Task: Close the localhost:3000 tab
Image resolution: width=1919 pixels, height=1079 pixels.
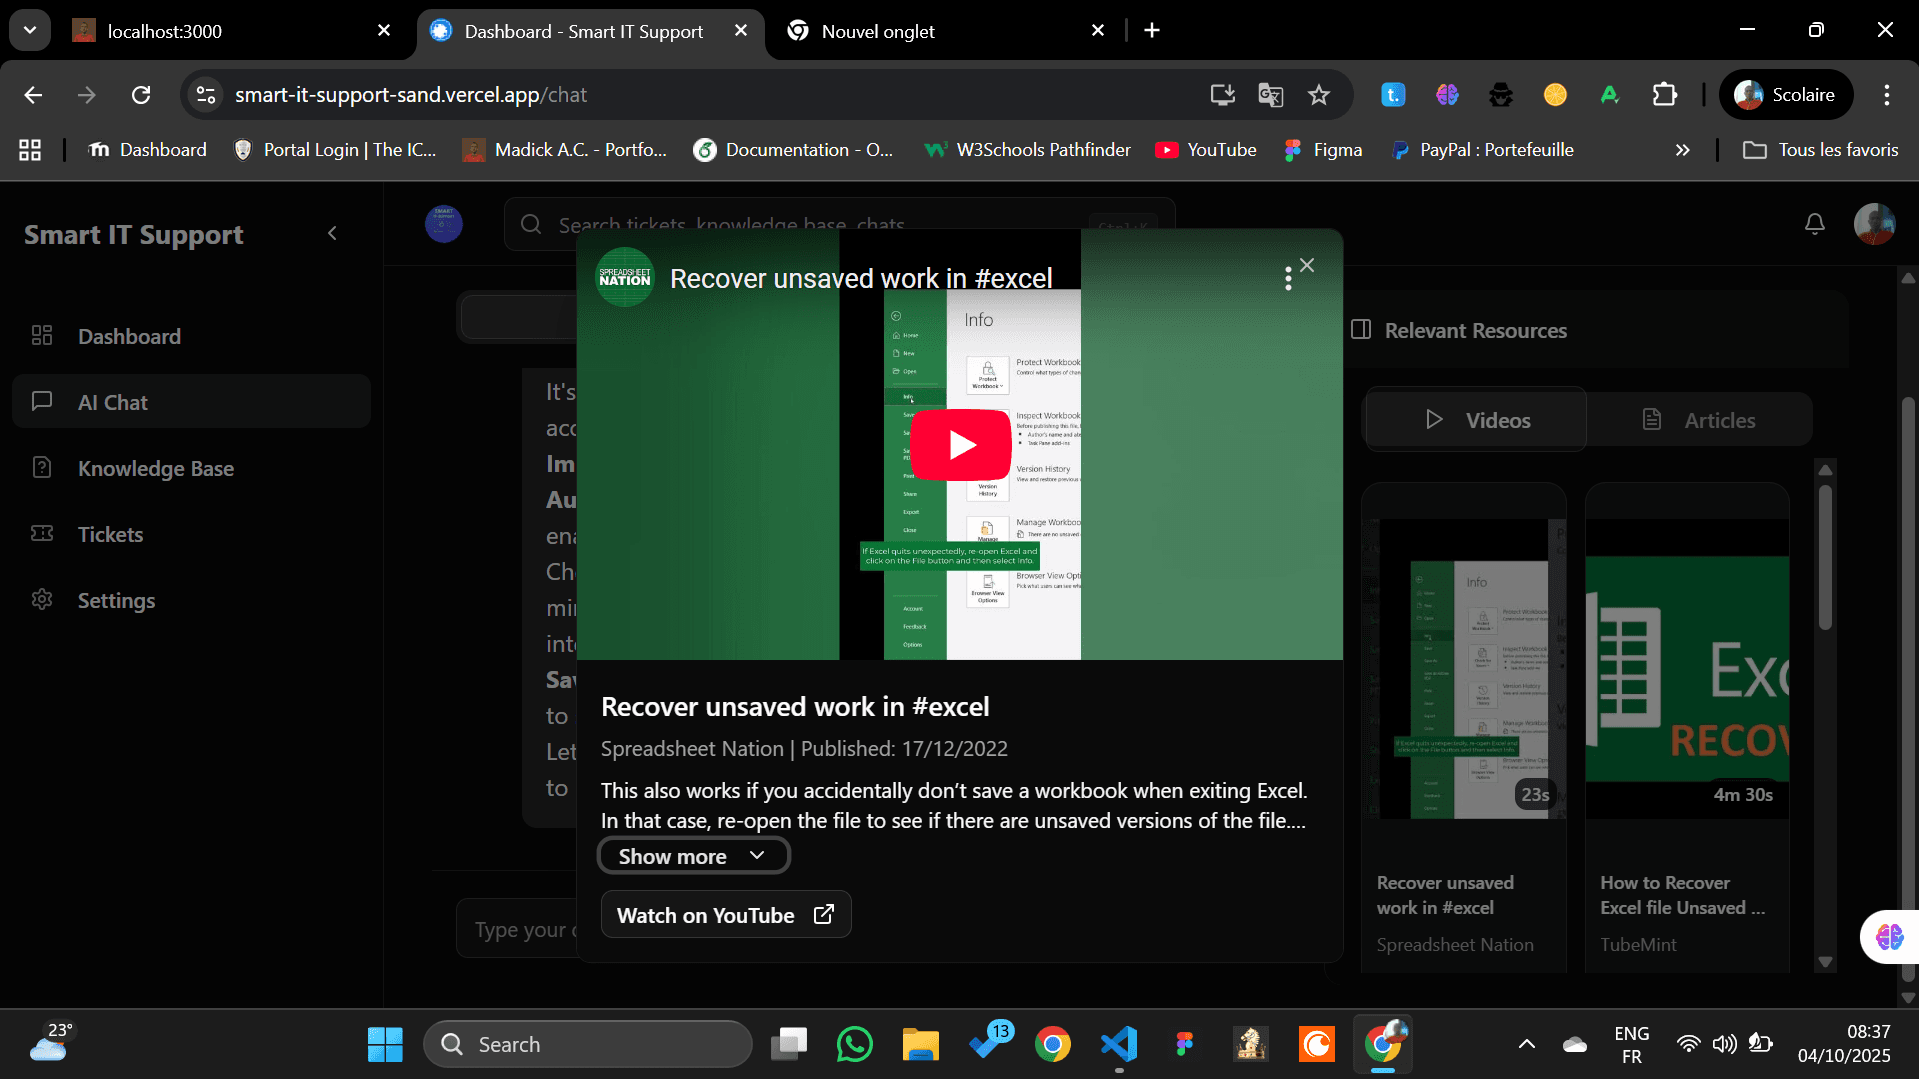Action: [384, 31]
